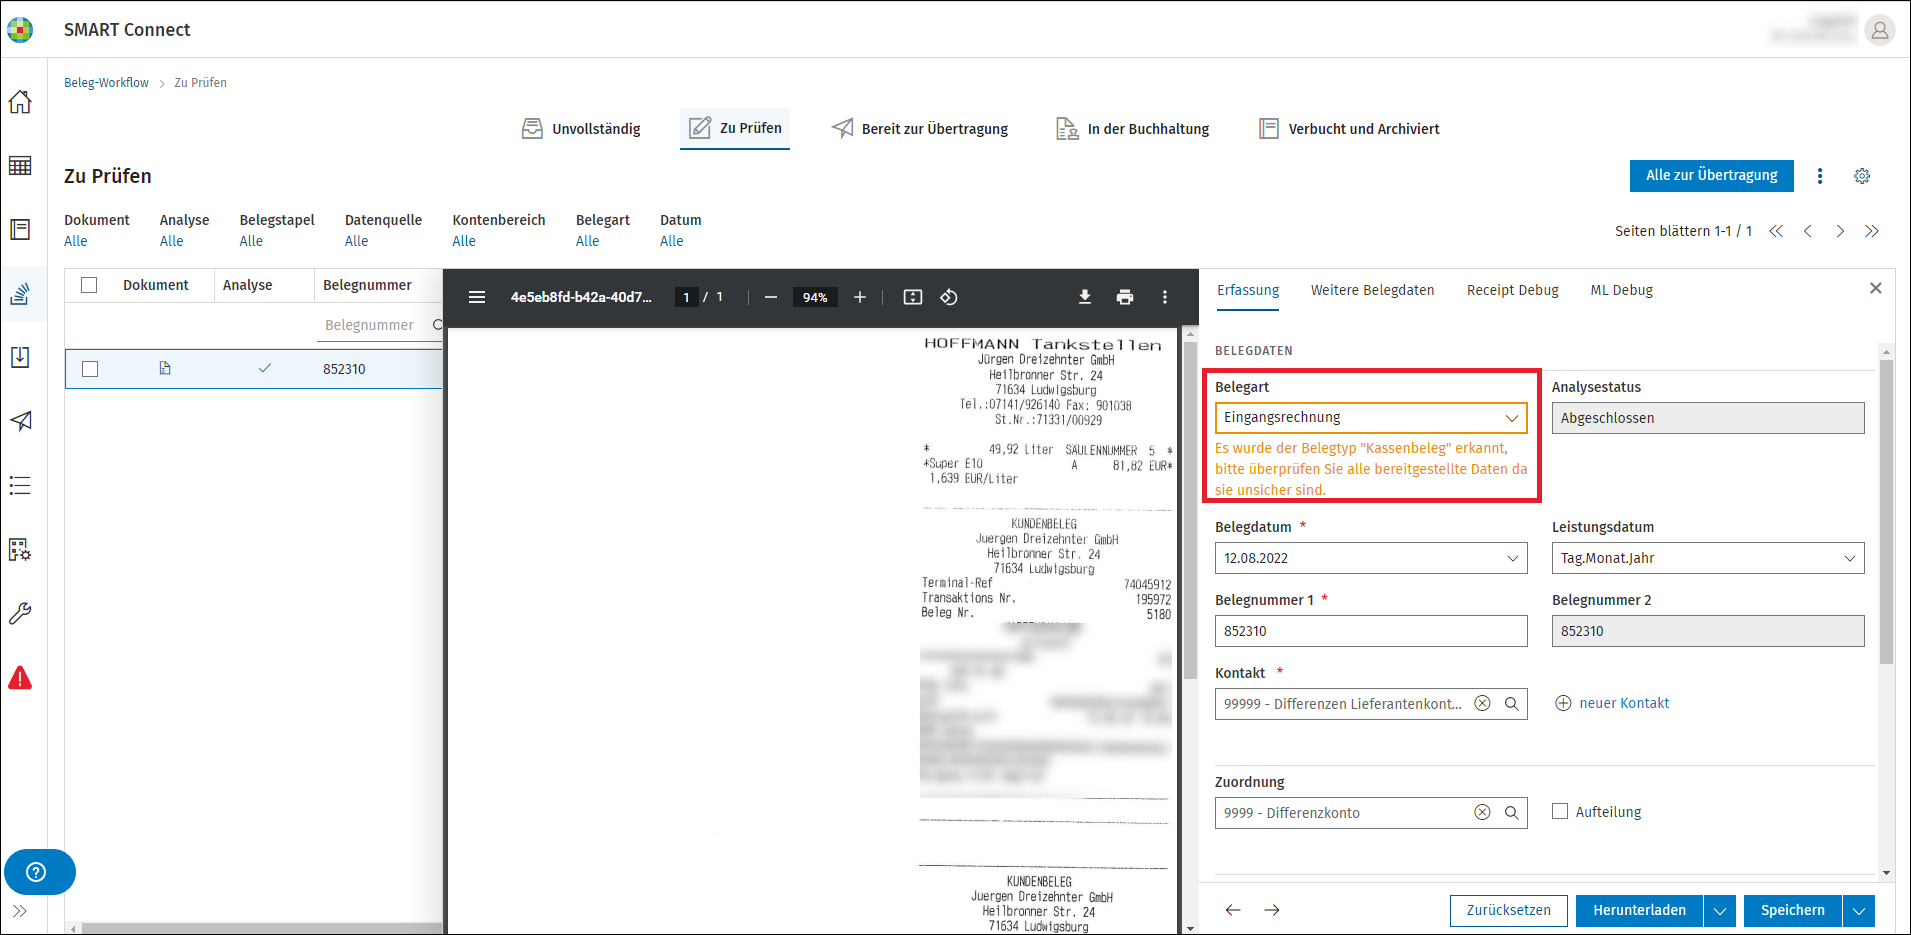Open the red warning triangle icon

(x=20, y=678)
